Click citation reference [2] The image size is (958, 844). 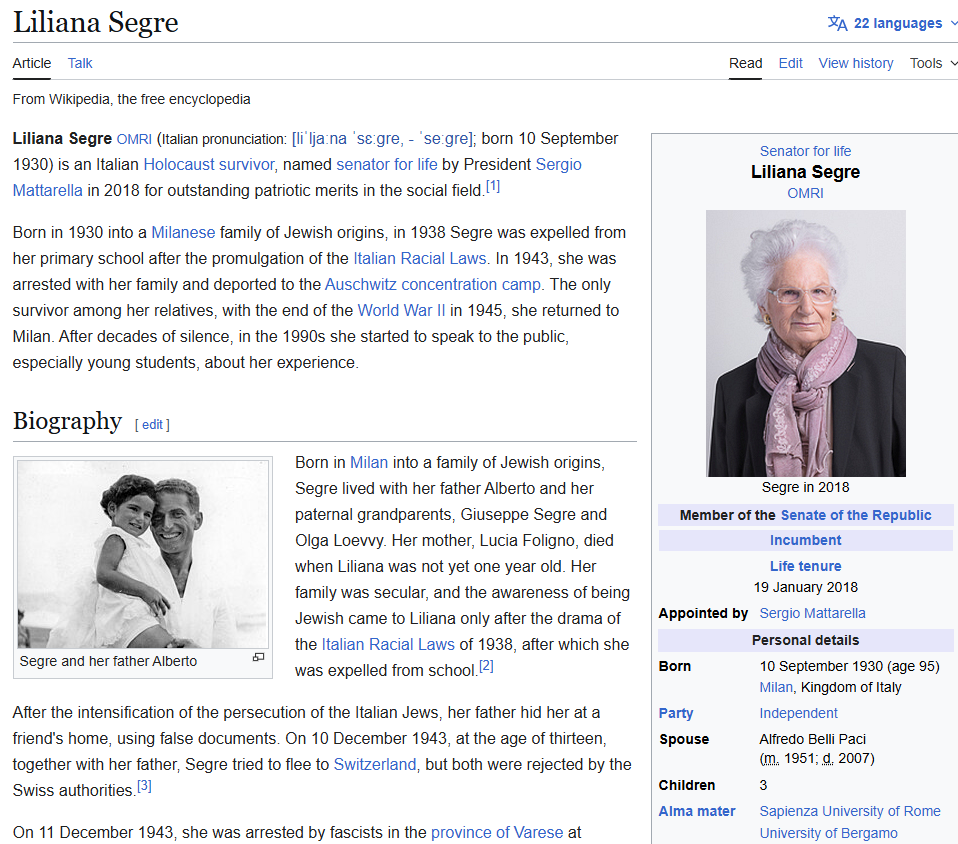486,666
